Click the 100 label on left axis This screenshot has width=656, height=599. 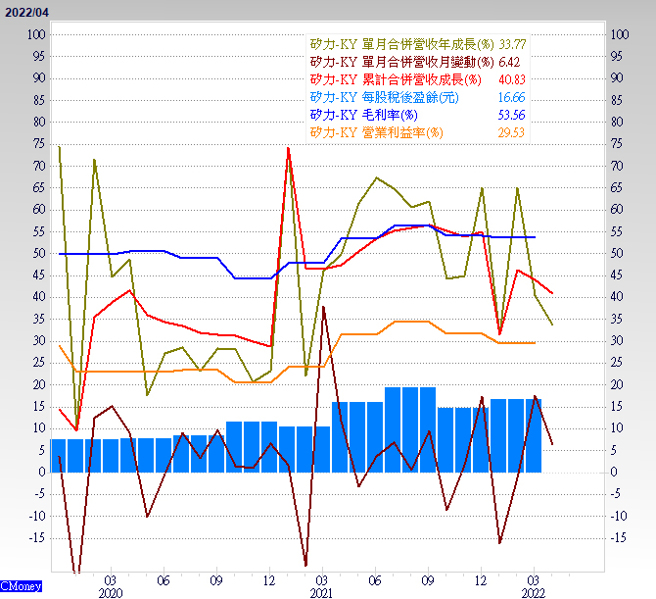[37, 34]
